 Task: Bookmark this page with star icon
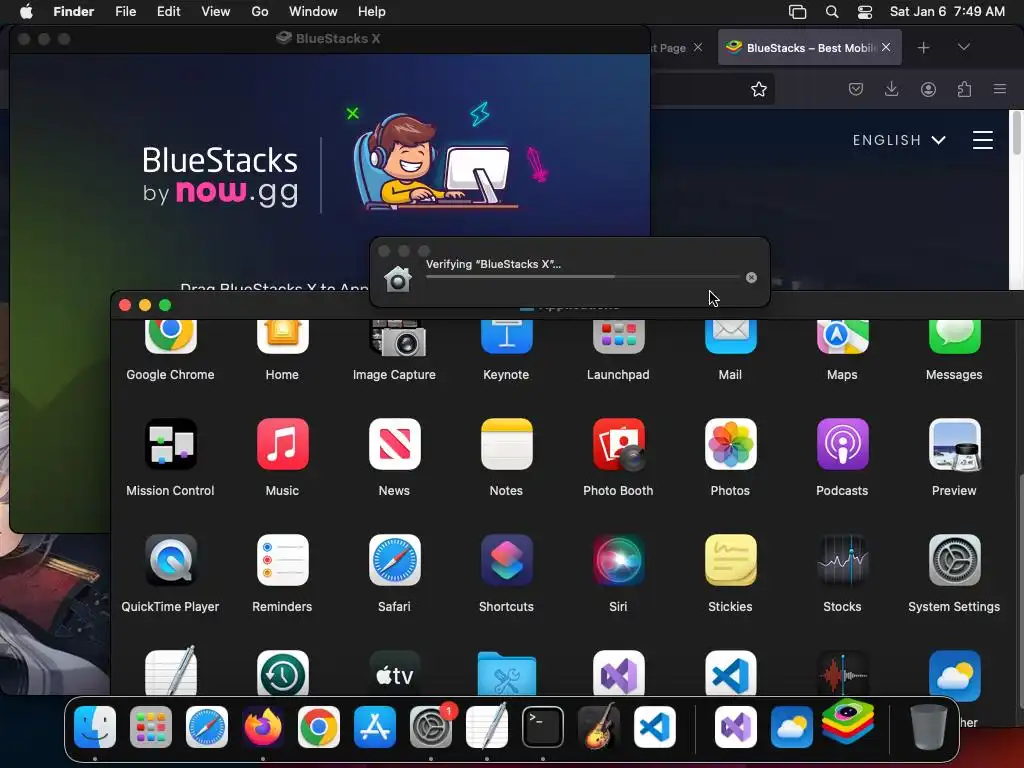click(758, 89)
